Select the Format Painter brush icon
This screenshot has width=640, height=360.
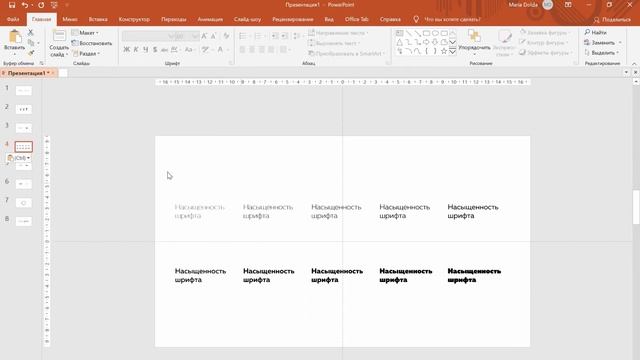(x=31, y=53)
